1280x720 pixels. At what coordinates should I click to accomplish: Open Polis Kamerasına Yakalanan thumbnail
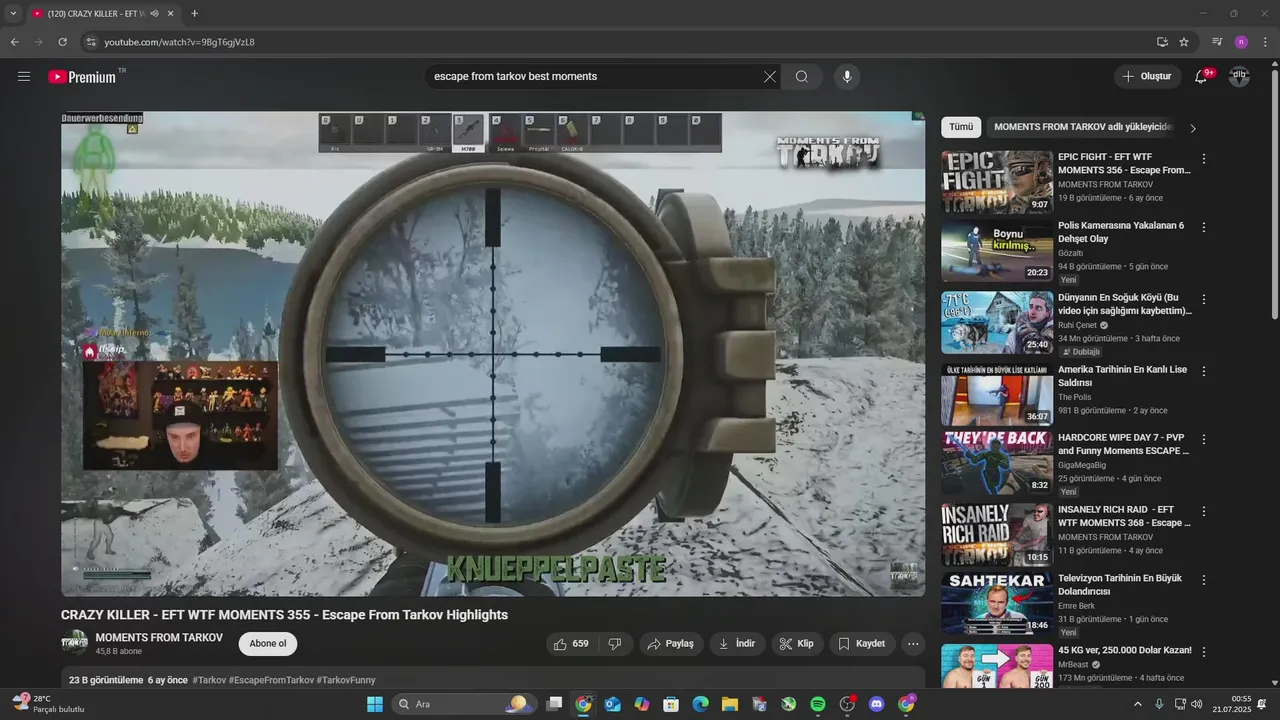tap(997, 252)
